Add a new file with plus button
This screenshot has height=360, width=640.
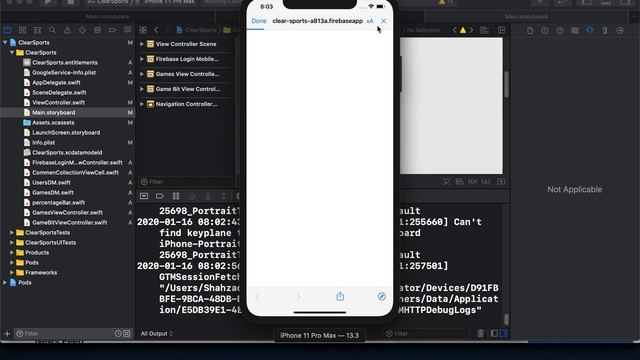point(7,333)
